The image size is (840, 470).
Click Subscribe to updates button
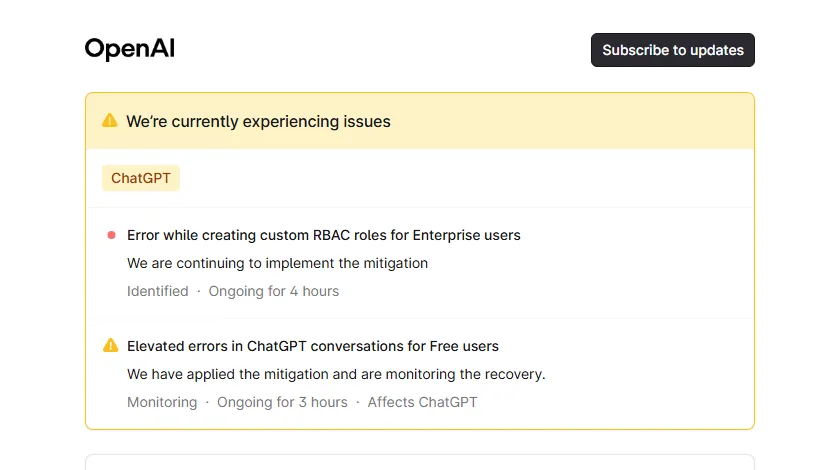pos(672,50)
